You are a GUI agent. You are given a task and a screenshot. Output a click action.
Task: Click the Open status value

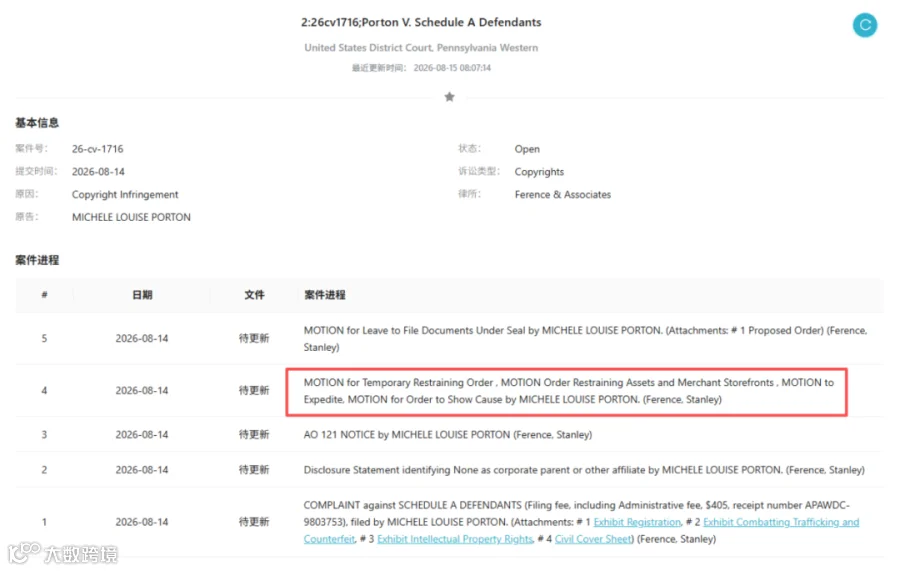click(x=527, y=149)
